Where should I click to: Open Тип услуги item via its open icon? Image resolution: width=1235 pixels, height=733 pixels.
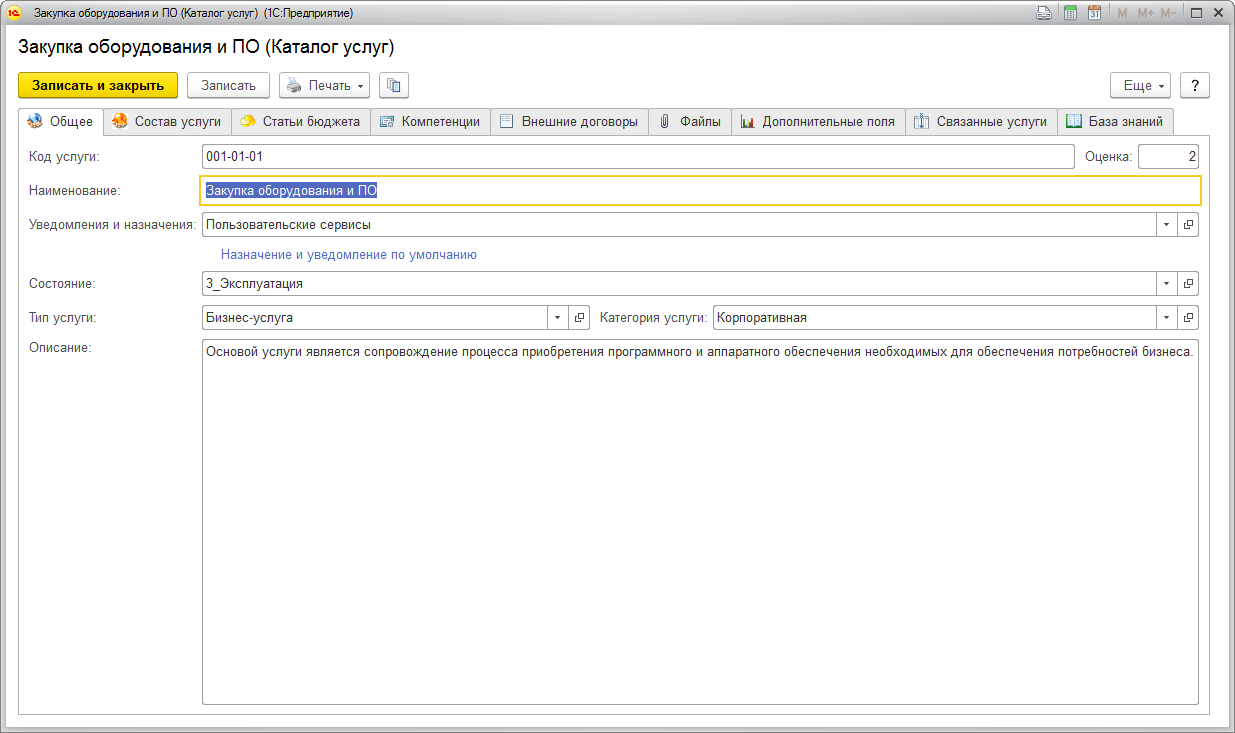point(579,318)
